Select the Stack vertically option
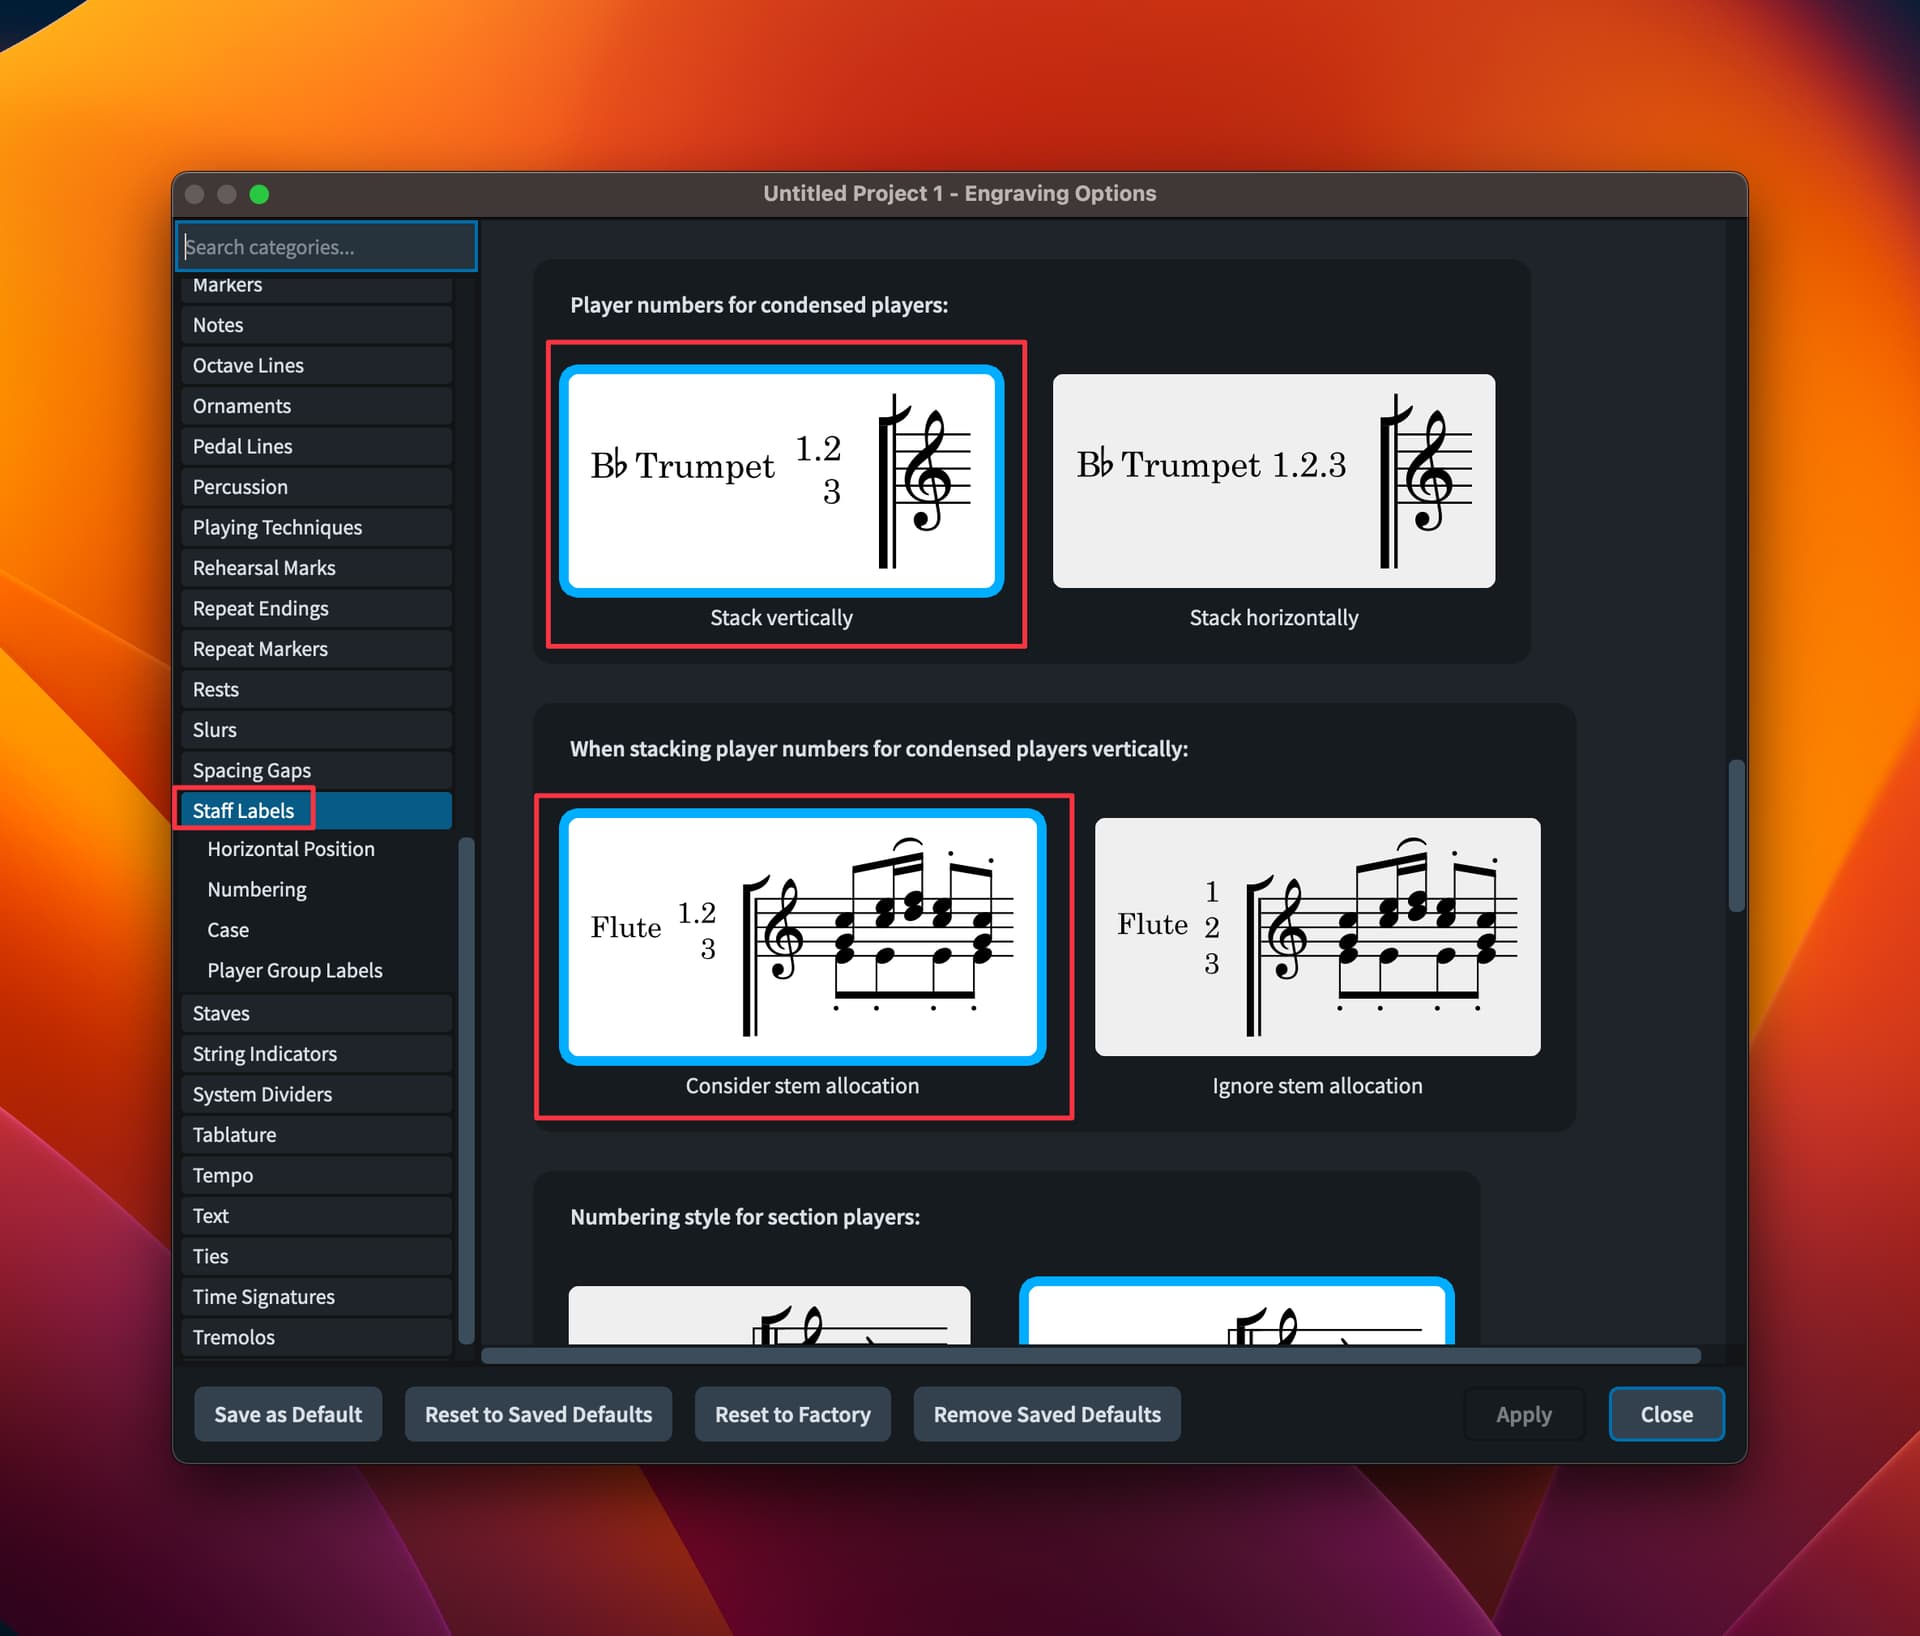1920x1636 pixels. pyautogui.click(x=781, y=481)
